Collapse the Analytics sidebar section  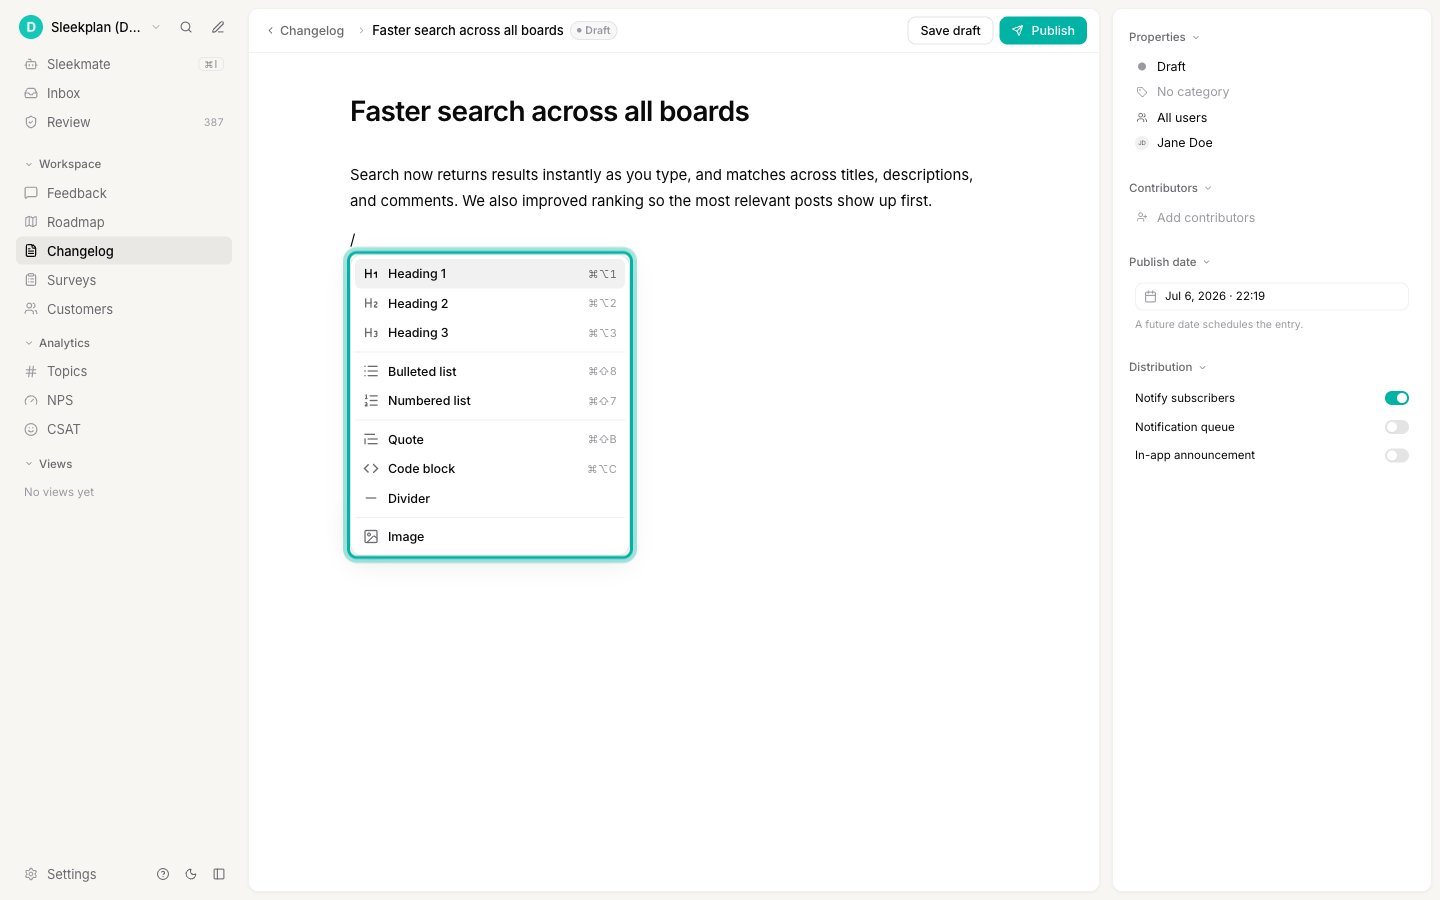[x=57, y=343]
